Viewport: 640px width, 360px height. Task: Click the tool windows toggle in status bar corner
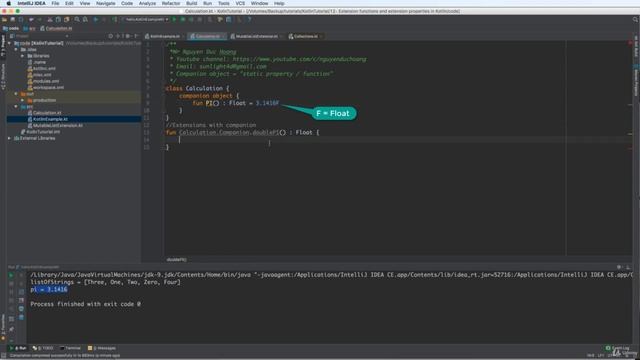point(3,356)
